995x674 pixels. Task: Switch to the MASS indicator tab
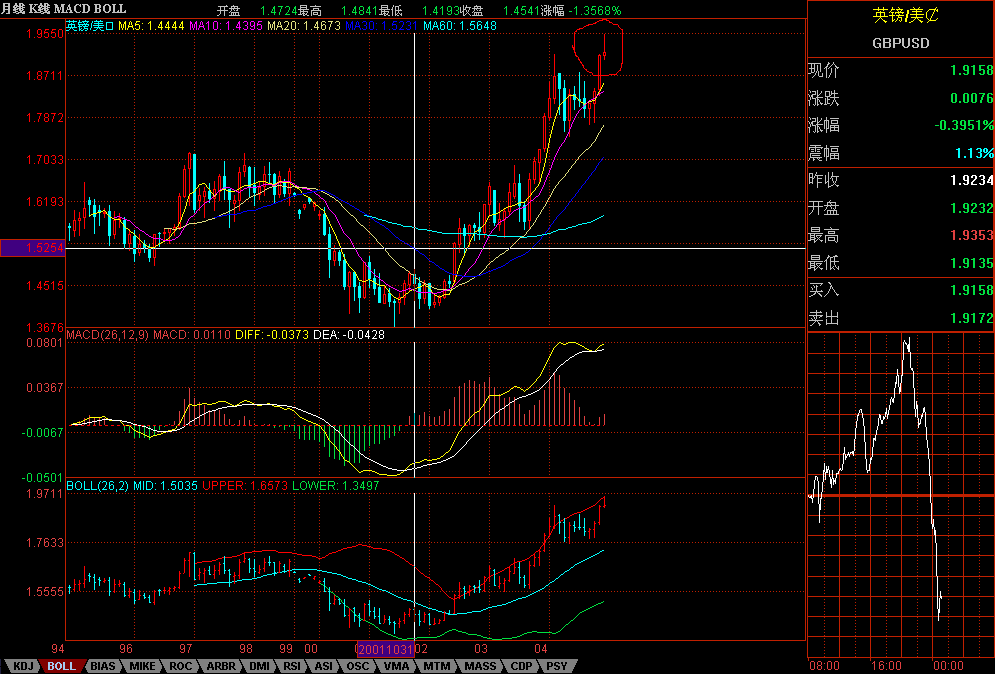point(479,666)
